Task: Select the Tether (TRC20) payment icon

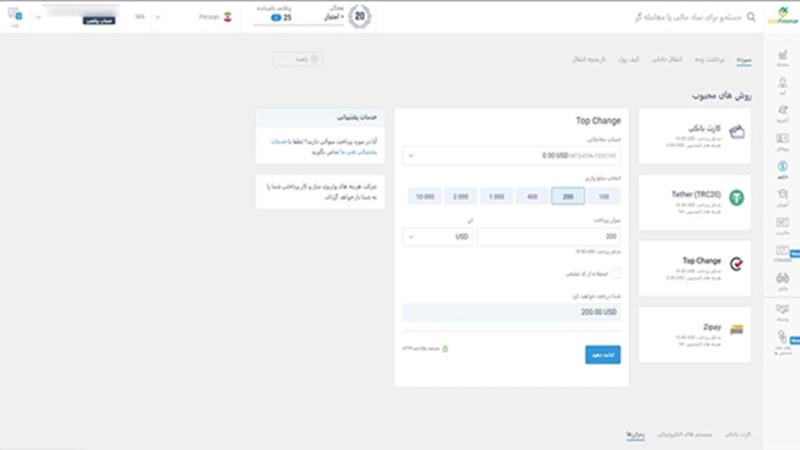Action: pyautogui.click(x=737, y=199)
